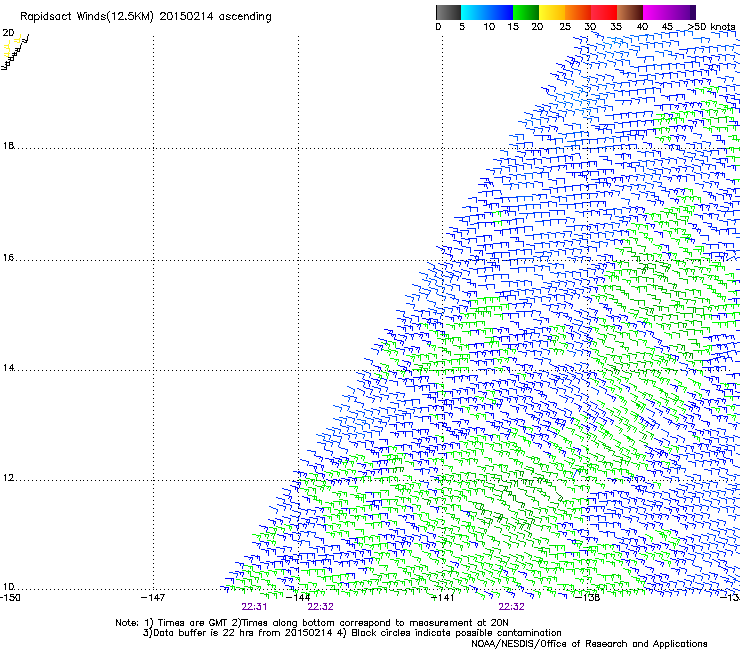
Task: Click the 22:32 time label right of -141
Action: (512, 607)
